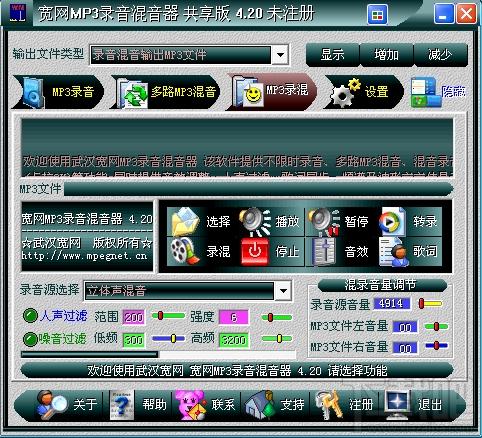Switch to the 多路MP3混音 tab
The width and height of the screenshot is (482, 438).
[165, 92]
